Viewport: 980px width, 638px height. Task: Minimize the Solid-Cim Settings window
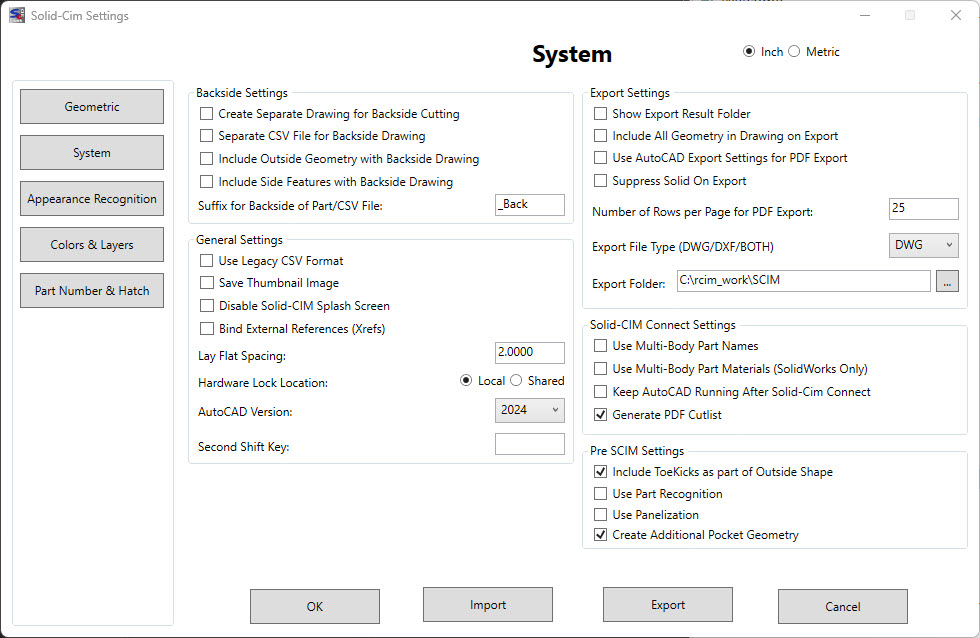coord(865,15)
